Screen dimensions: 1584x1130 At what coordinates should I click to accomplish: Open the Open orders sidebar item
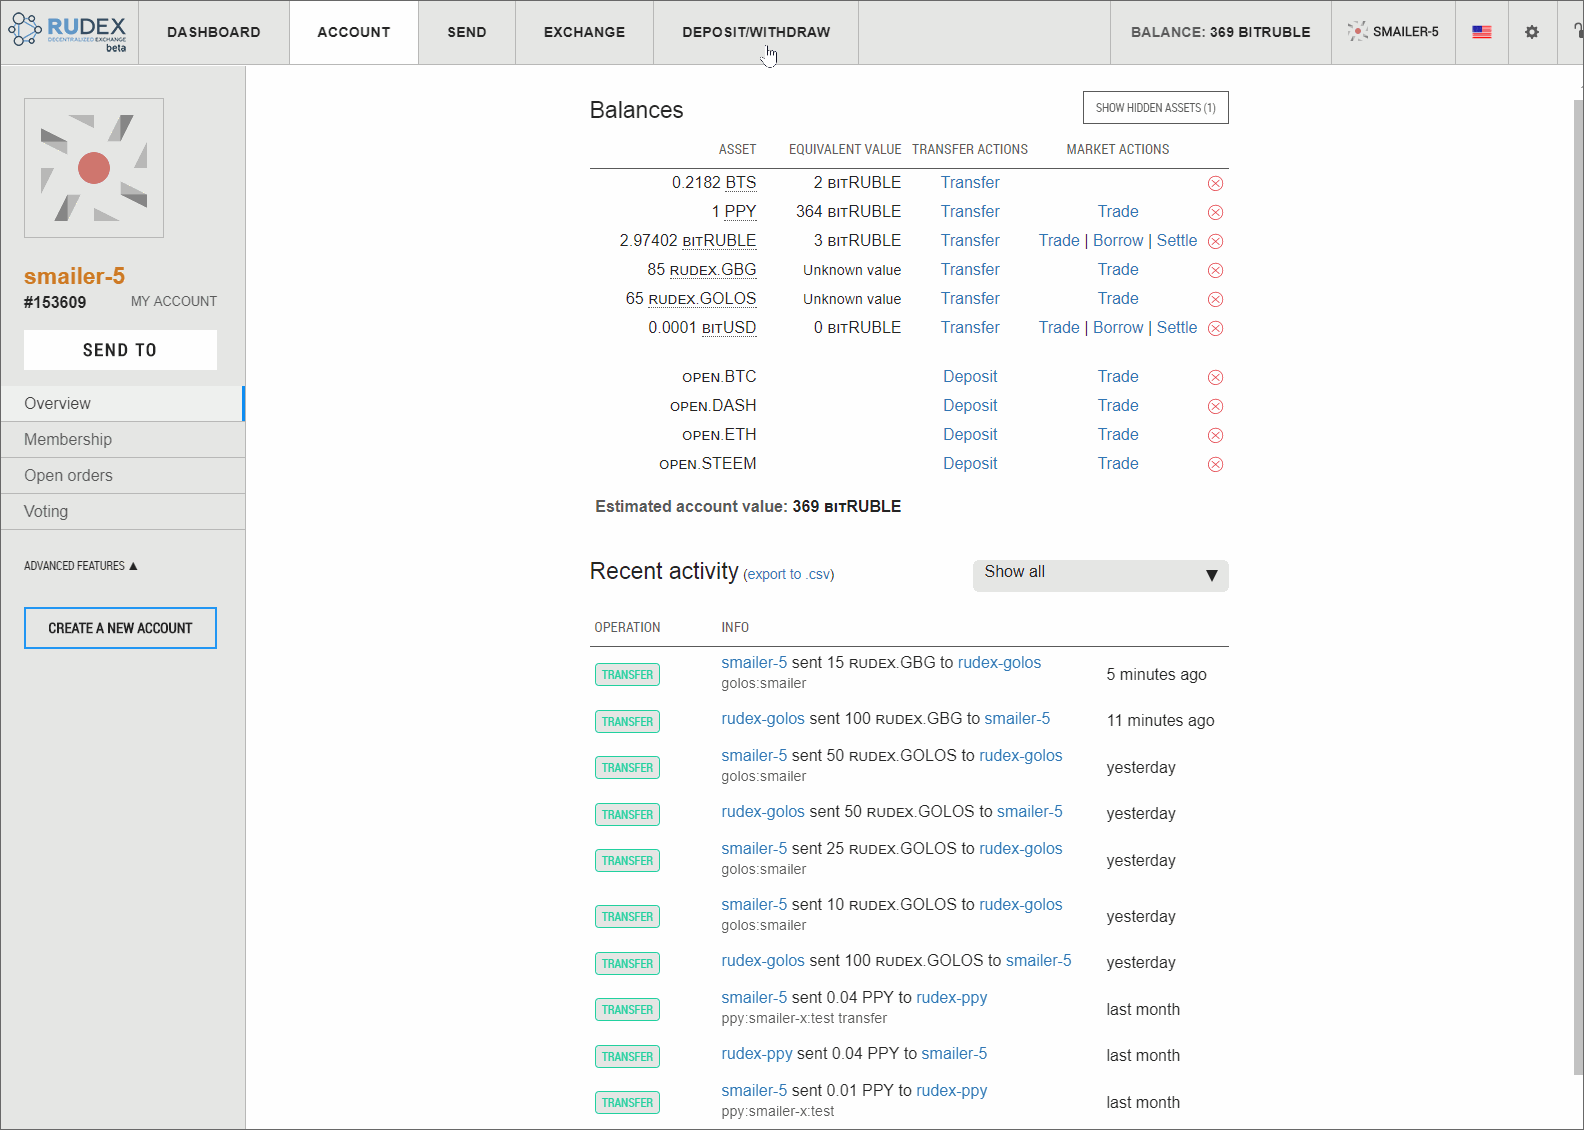(x=122, y=476)
